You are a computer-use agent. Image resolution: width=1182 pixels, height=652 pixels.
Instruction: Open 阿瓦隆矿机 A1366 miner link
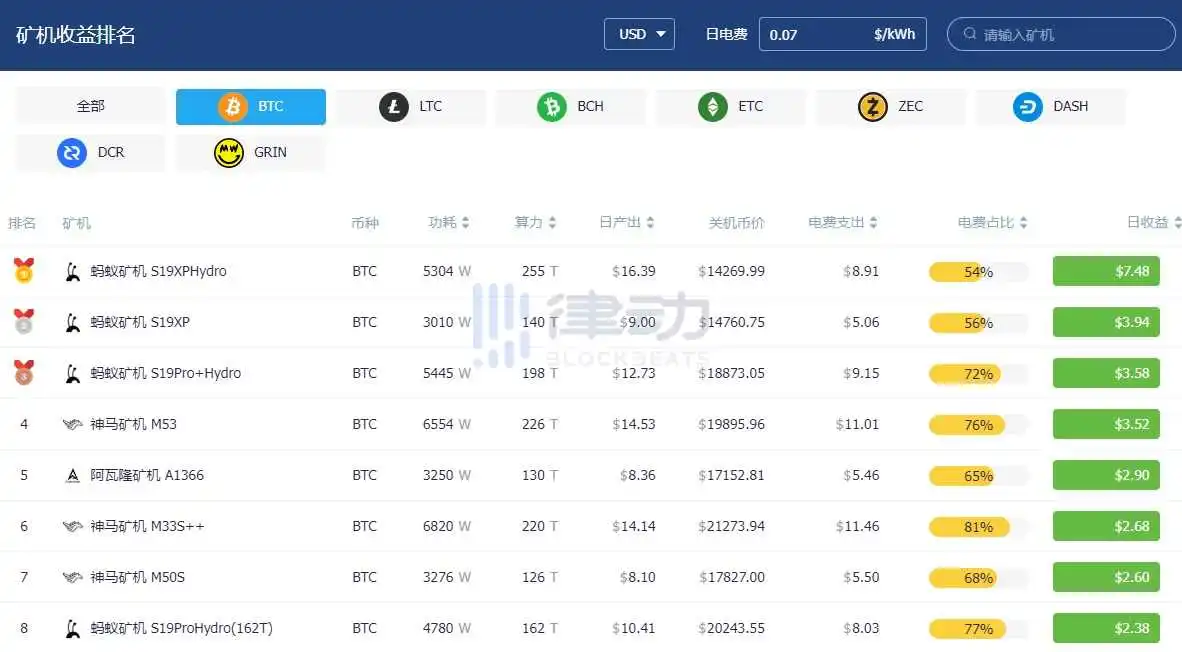coord(147,476)
